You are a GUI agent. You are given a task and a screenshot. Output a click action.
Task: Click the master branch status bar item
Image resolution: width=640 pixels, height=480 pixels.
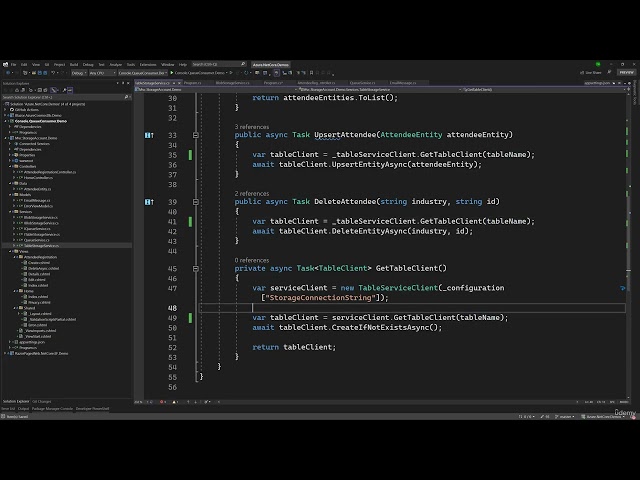pyautogui.click(x=565, y=417)
